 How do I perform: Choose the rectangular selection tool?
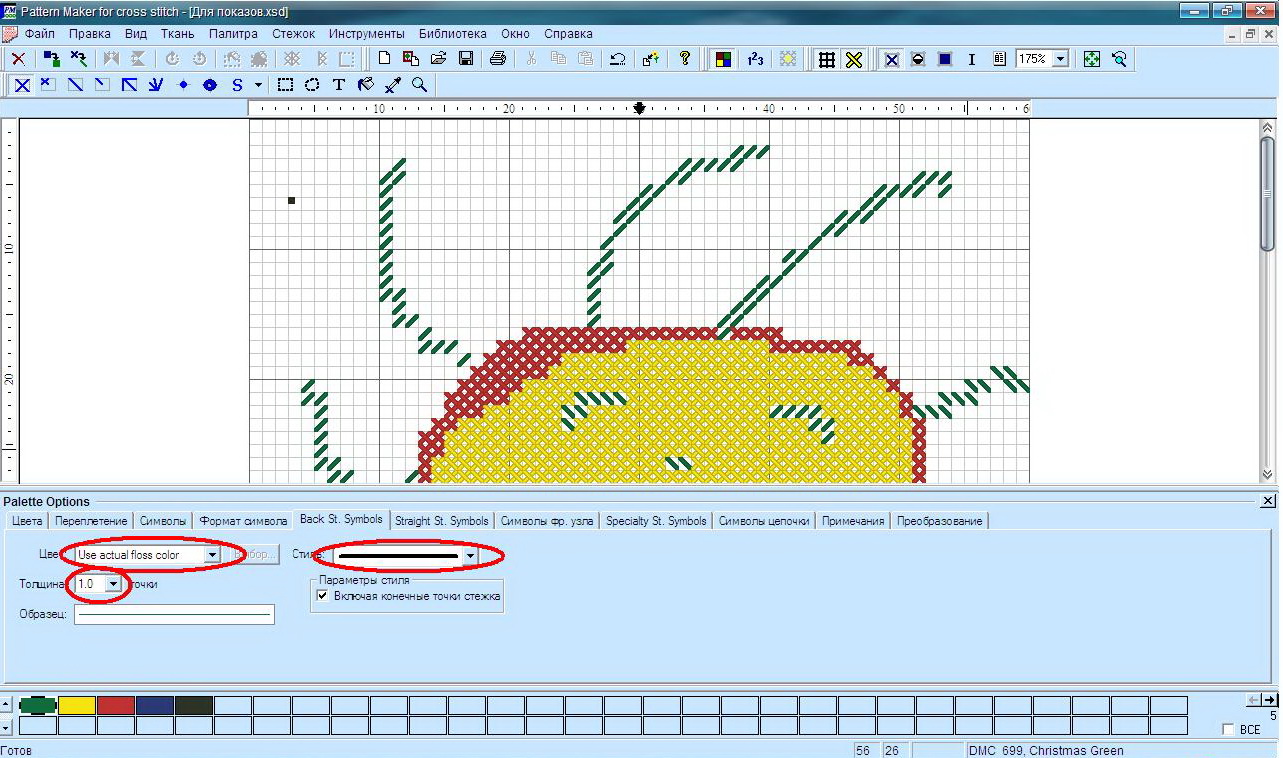tap(285, 85)
